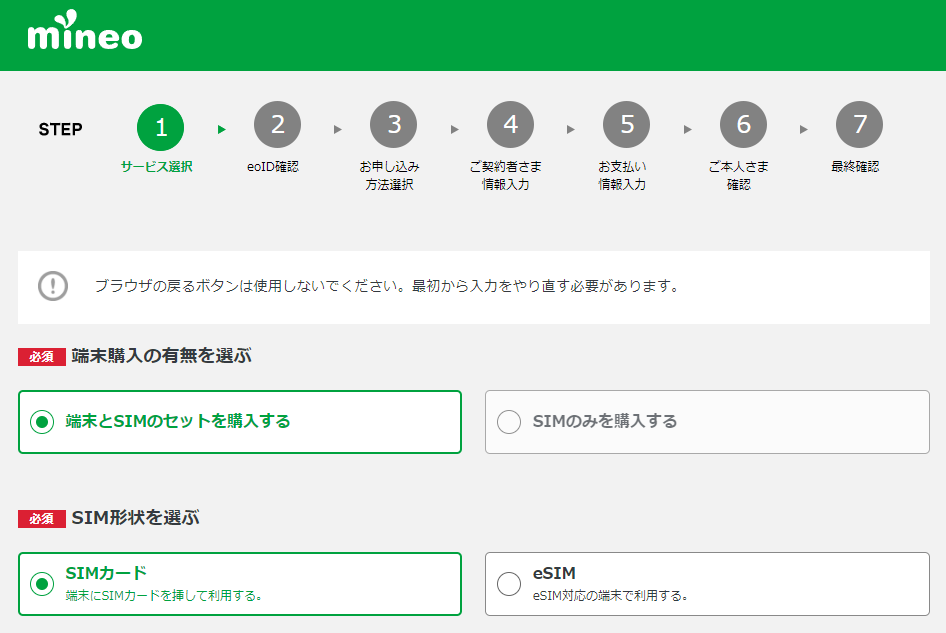The image size is (946, 633).
Task: Click step 5 お支払い情報入力 circle
Action: coord(626,124)
